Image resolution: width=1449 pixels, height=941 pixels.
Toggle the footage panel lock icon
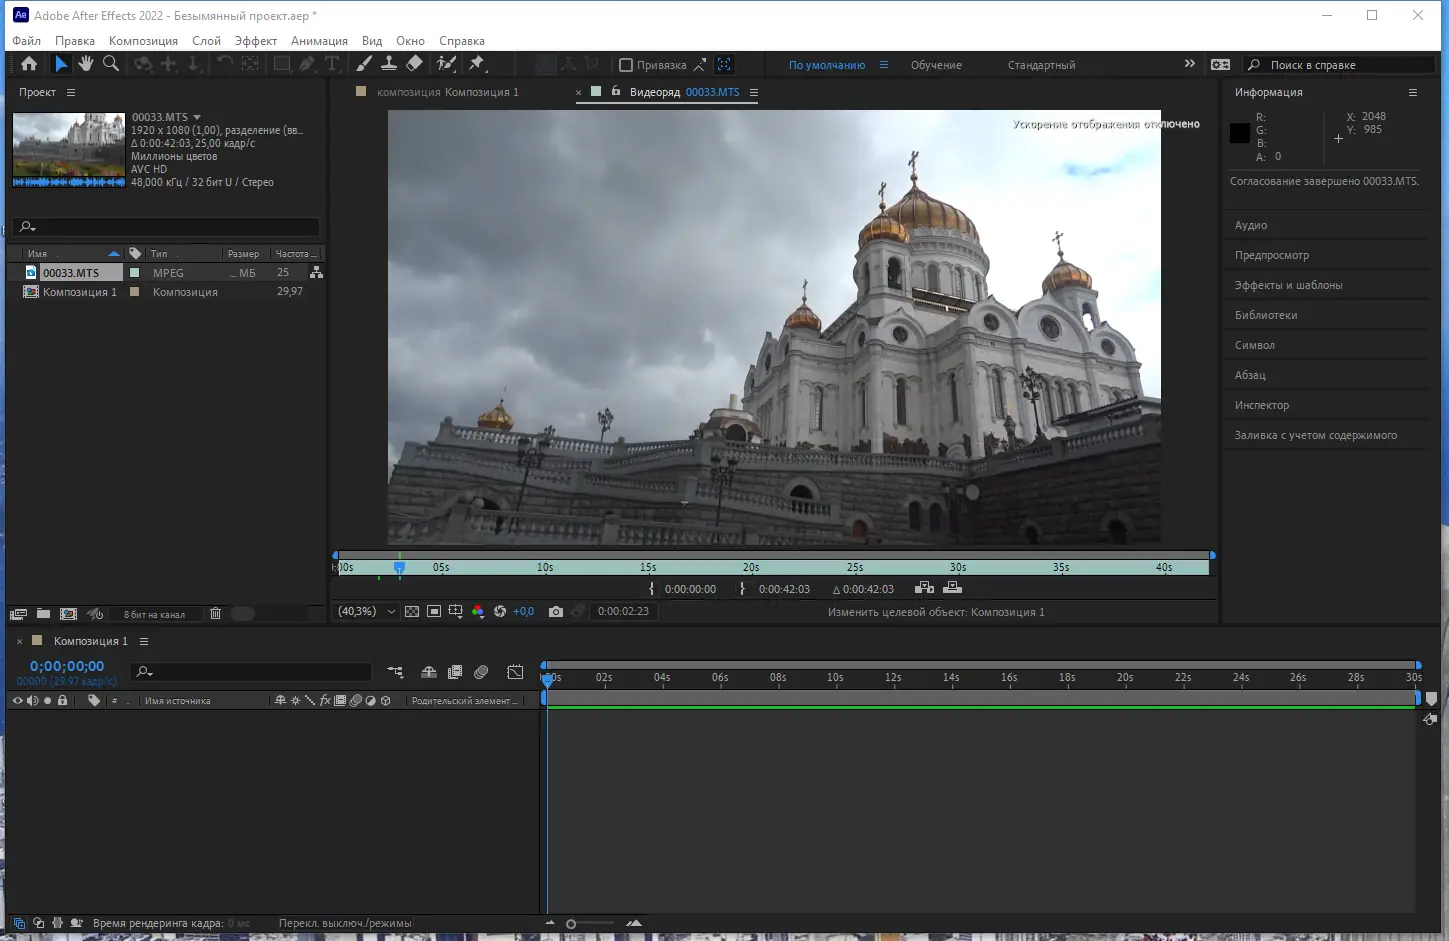click(616, 92)
